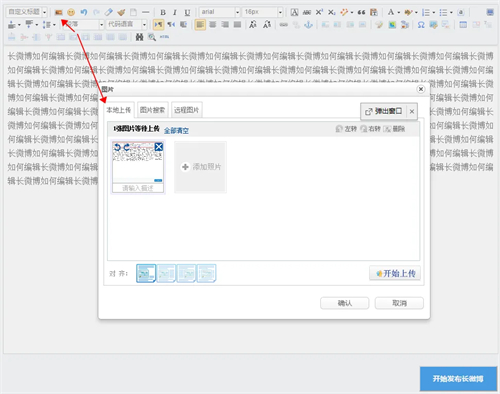Select the first image alignment option
The image size is (500, 394).
click(146, 273)
